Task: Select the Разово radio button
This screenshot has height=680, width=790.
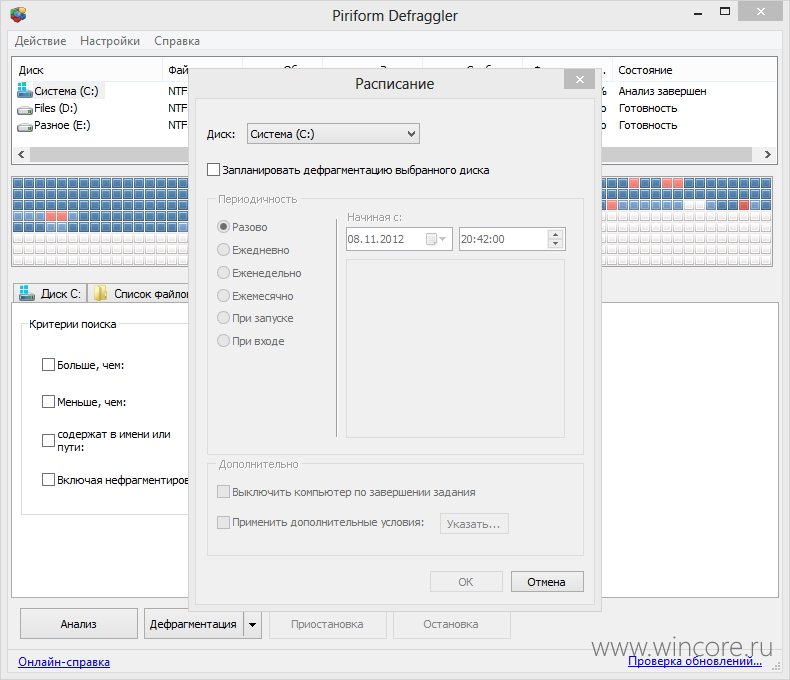Action: pyautogui.click(x=223, y=227)
